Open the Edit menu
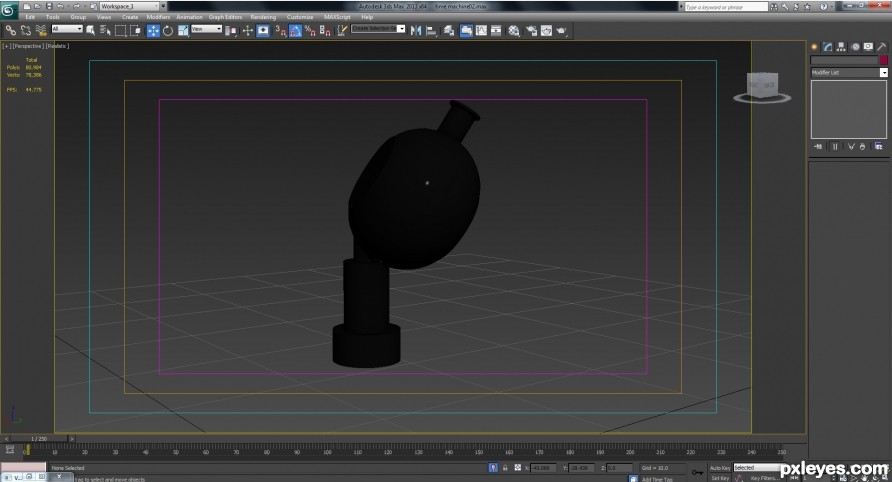The height and width of the screenshot is (482, 892). click(x=30, y=17)
